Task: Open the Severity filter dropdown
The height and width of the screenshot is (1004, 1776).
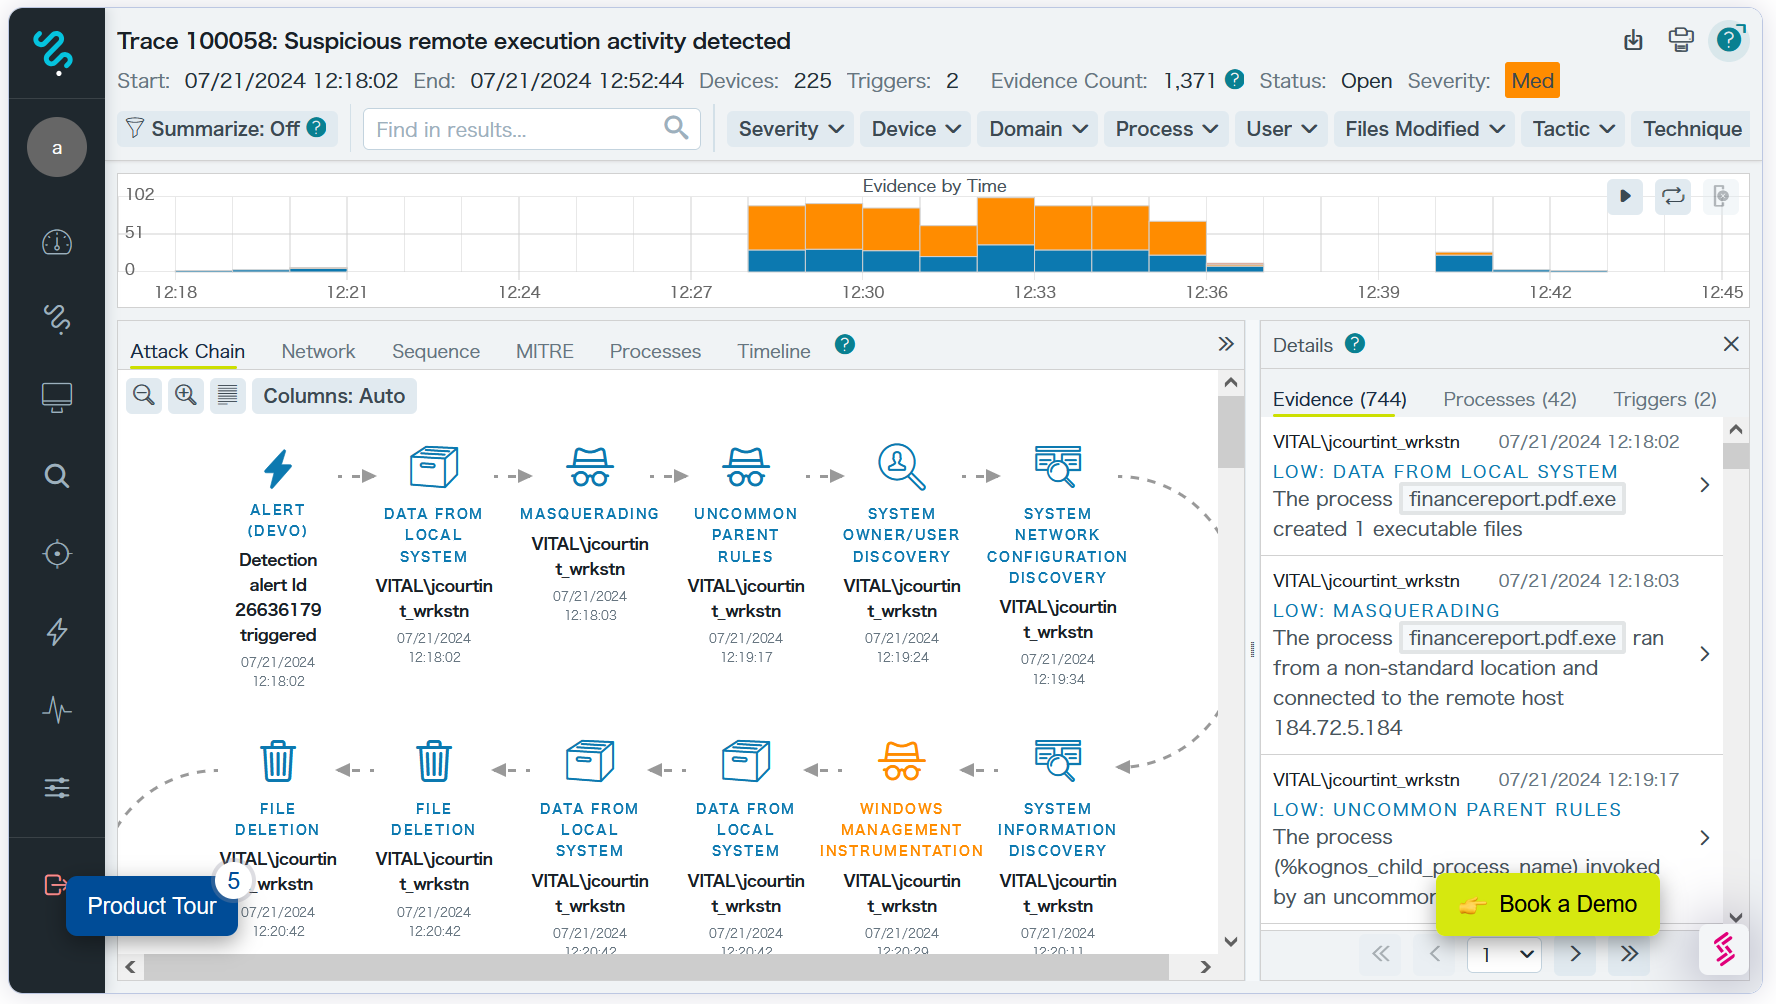Action: [x=790, y=129]
